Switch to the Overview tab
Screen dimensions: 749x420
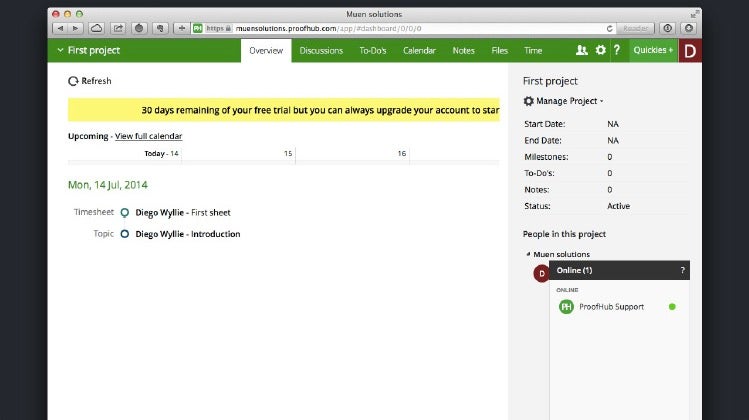[x=266, y=51]
